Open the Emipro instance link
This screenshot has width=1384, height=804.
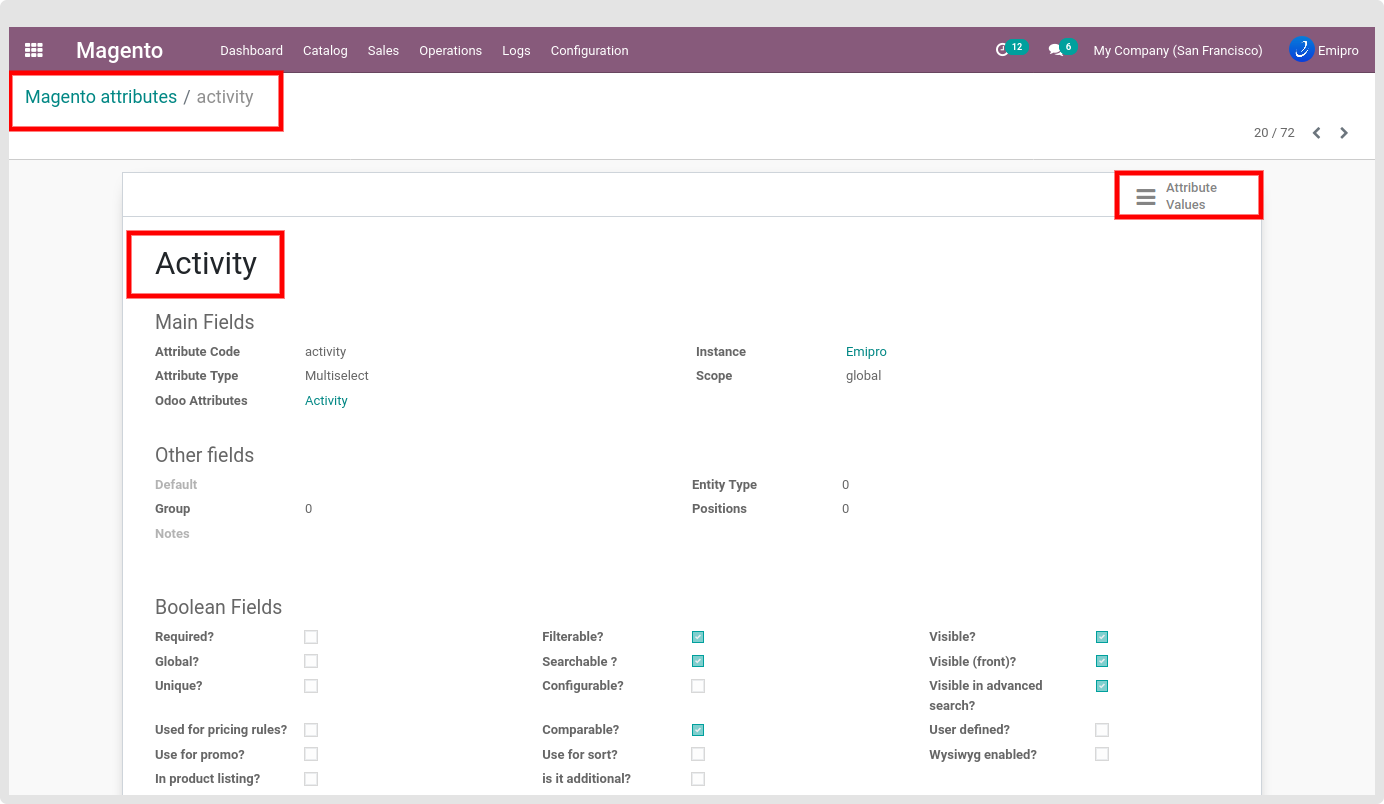point(866,352)
